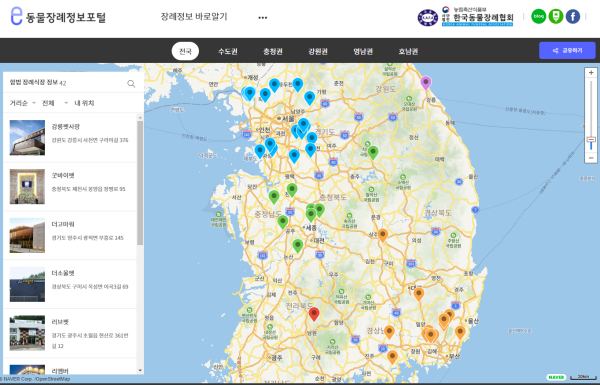Select the orange marker beside 경상남도 label
600x385 pixels.
[x=390, y=331]
